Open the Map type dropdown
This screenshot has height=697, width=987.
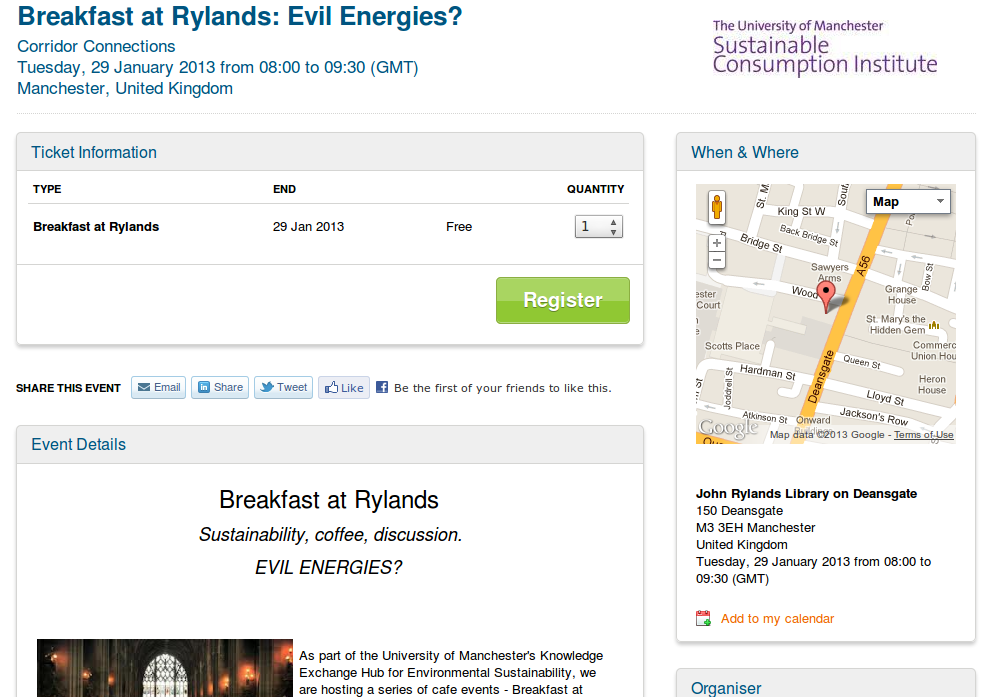(x=907, y=202)
